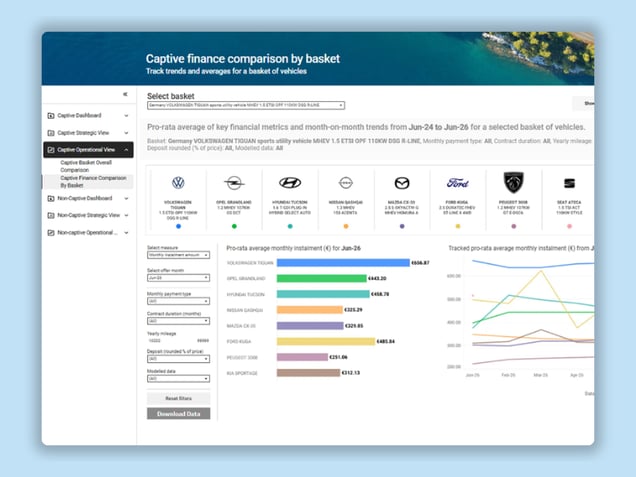Open the Deposit rounded % dropdown
Image resolution: width=636 pixels, height=477 pixels.
click(x=178, y=359)
